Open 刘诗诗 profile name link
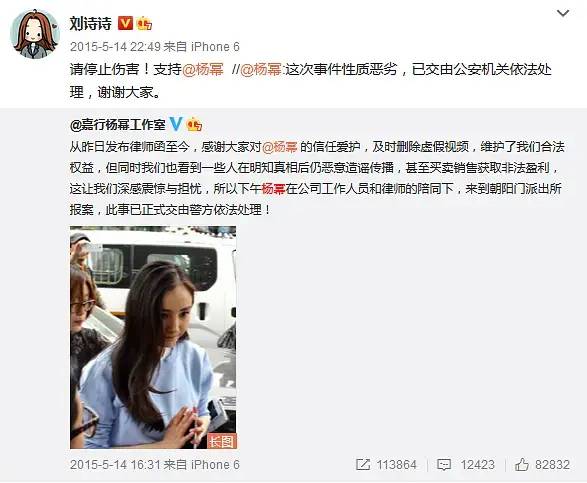 click(91, 24)
